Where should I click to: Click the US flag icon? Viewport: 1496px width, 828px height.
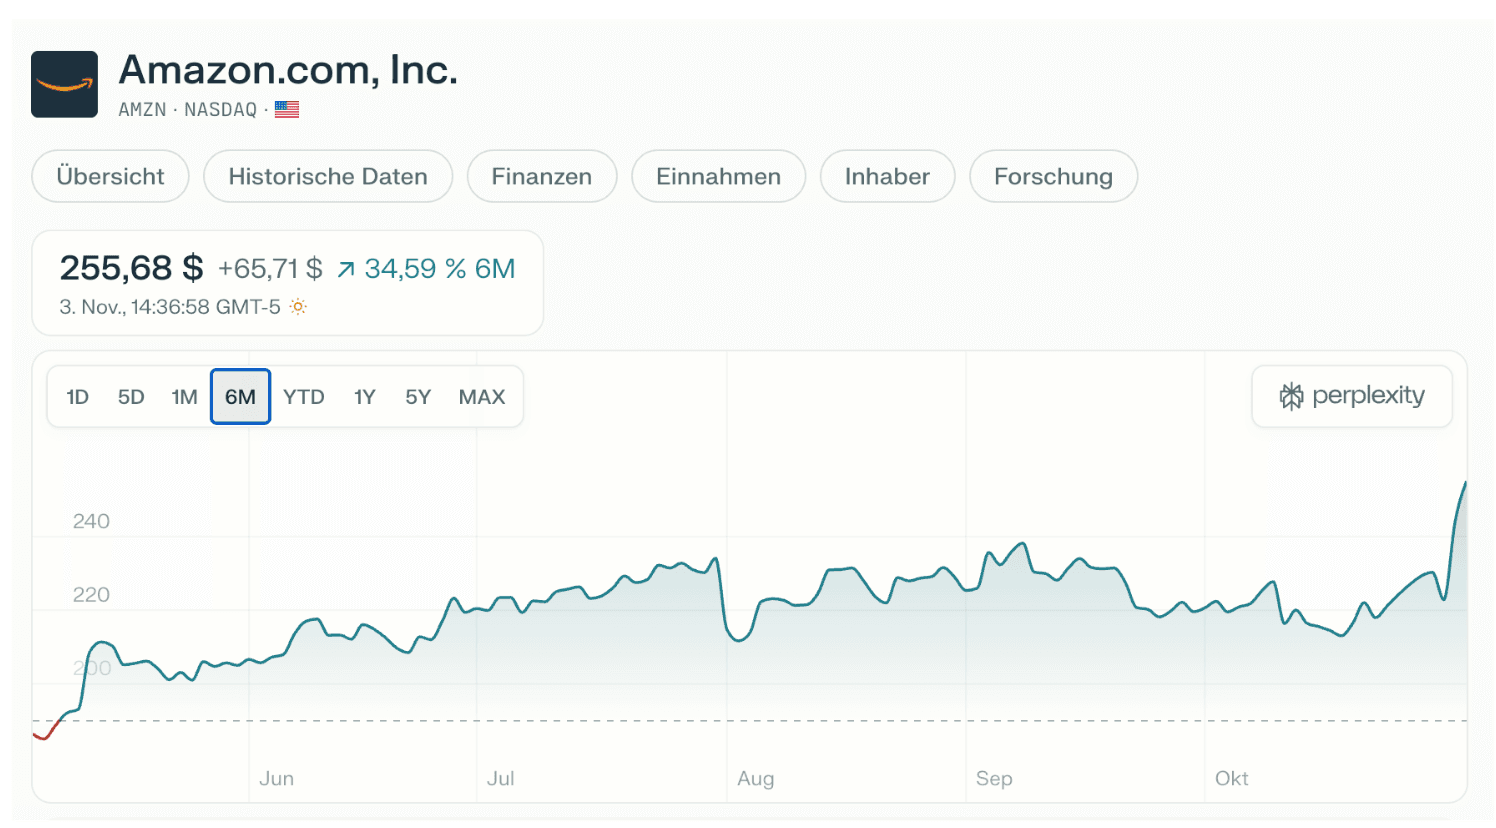(x=287, y=109)
